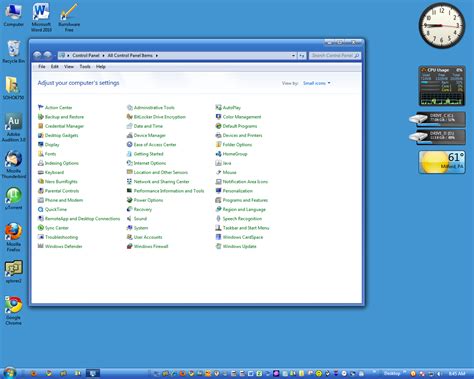474x379 pixels.
Task: Open the Recycle Bin desktop icon
Action: [x=13, y=52]
